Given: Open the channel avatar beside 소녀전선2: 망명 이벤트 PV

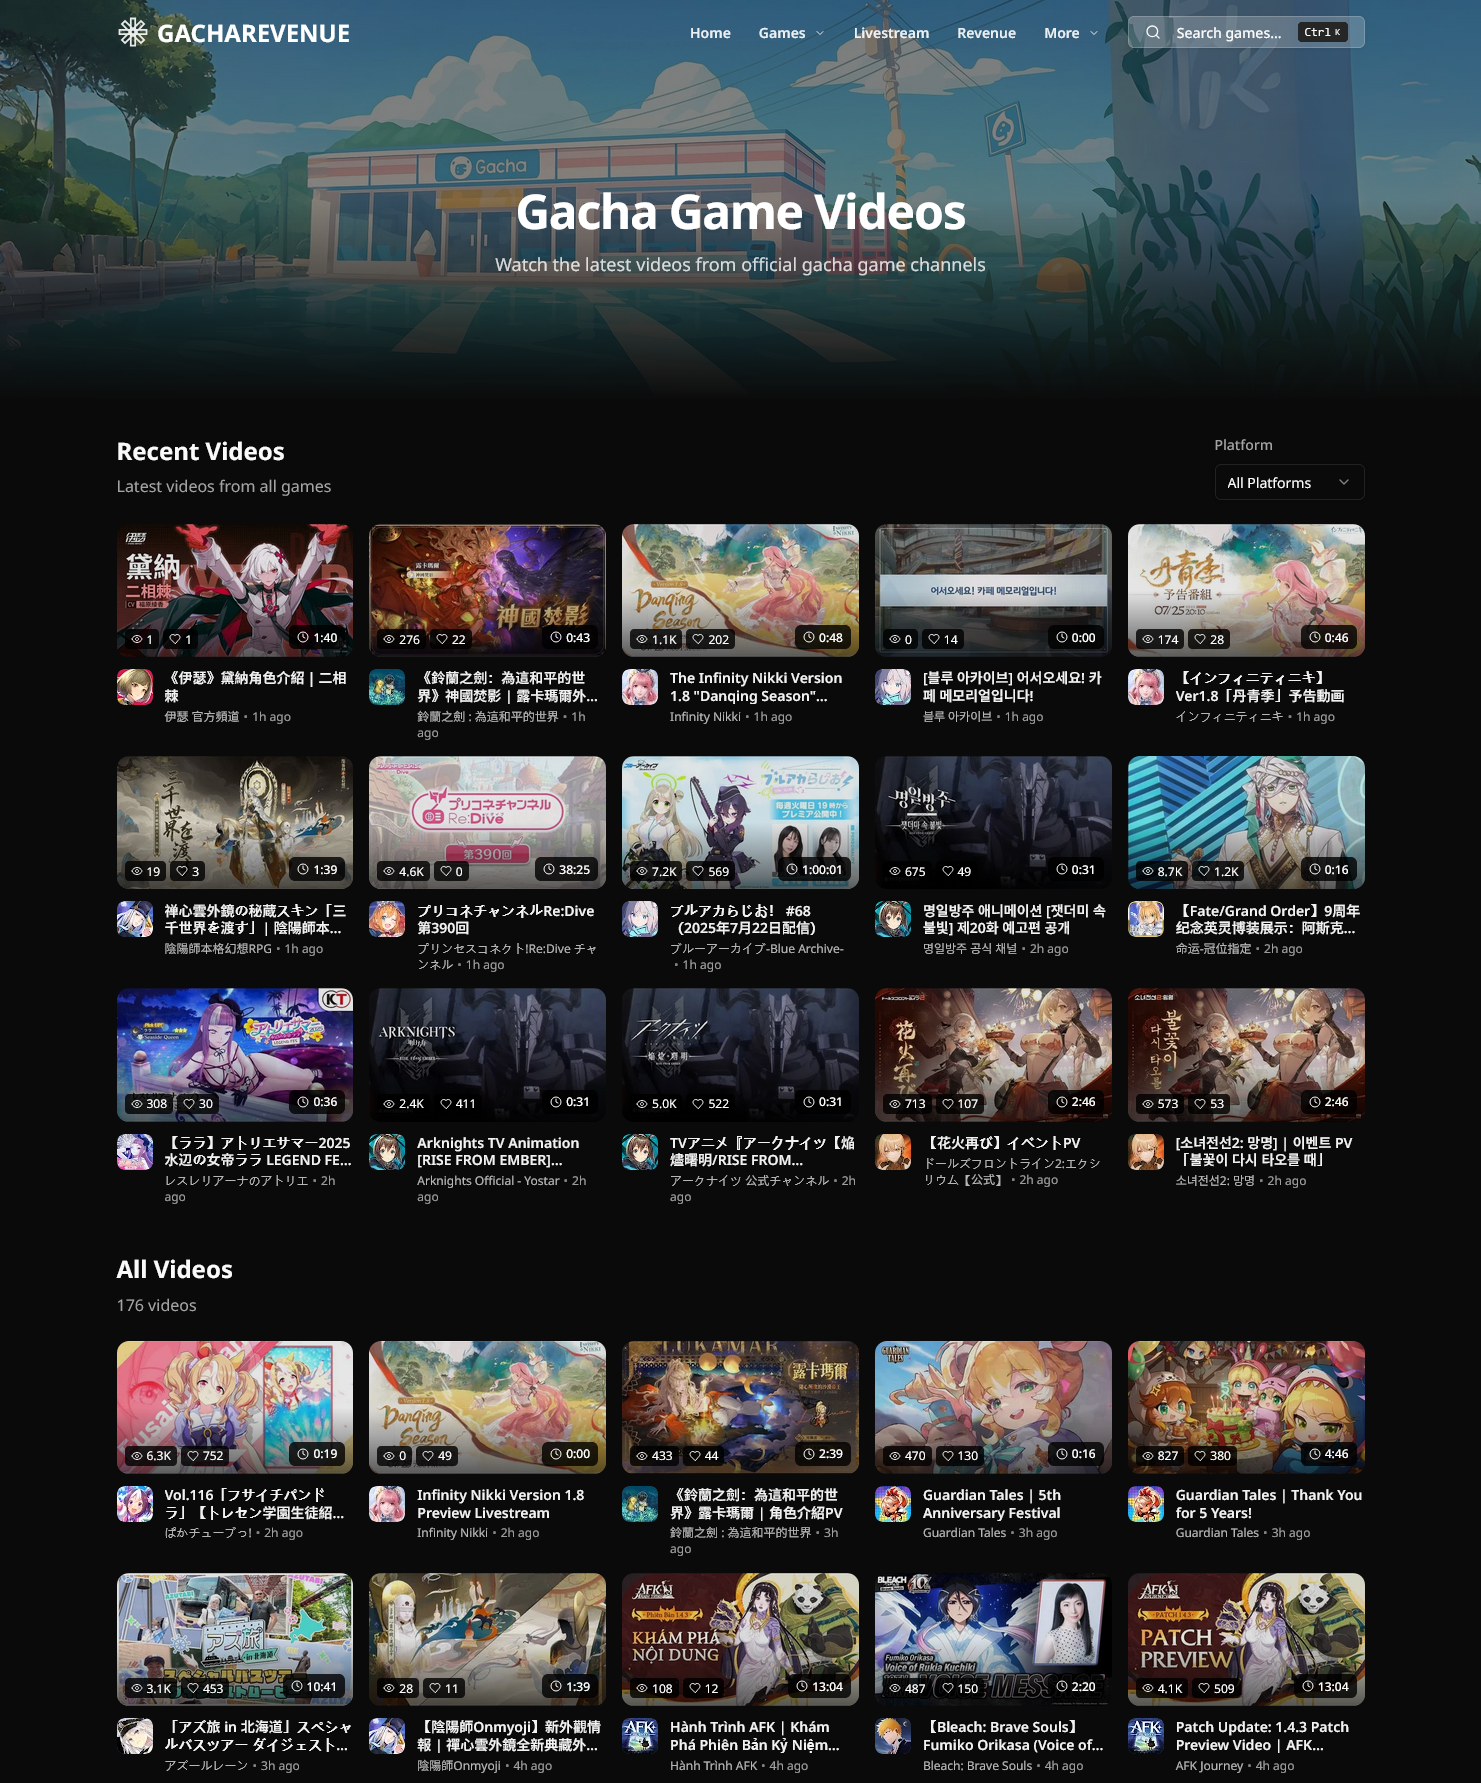Looking at the screenshot, I should coord(1146,1152).
